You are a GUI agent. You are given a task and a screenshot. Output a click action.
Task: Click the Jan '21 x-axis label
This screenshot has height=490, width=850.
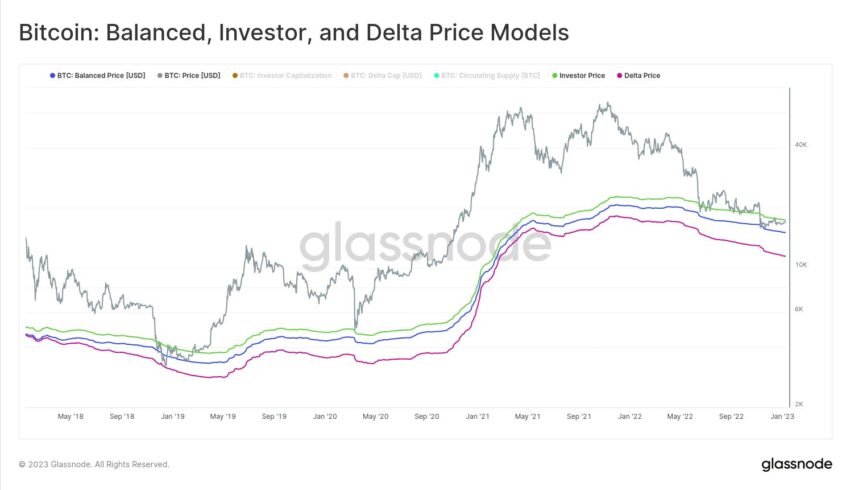point(477,416)
